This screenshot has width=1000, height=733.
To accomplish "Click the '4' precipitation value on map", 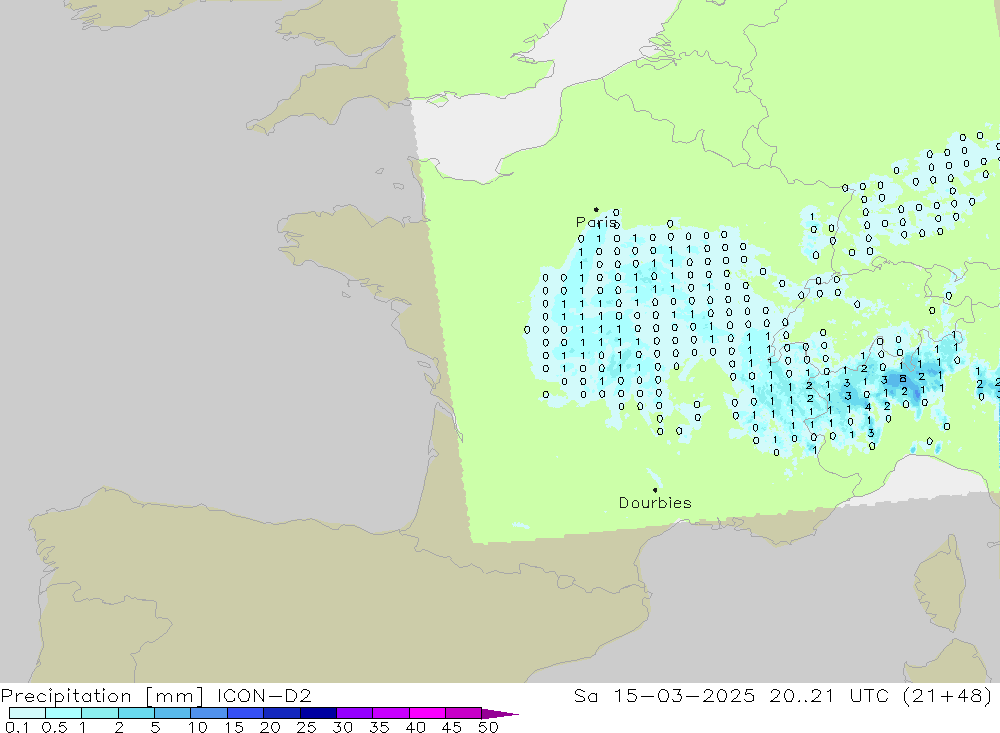I will (x=868, y=407).
